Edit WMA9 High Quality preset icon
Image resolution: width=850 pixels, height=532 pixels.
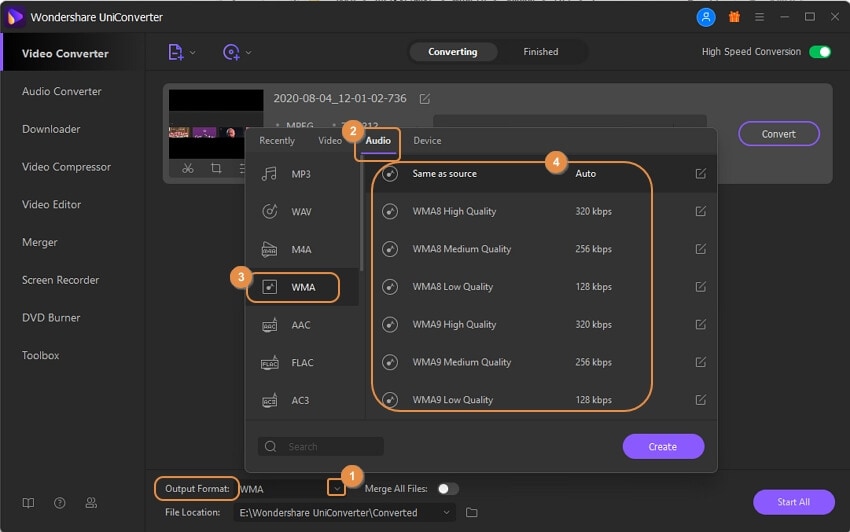(700, 324)
